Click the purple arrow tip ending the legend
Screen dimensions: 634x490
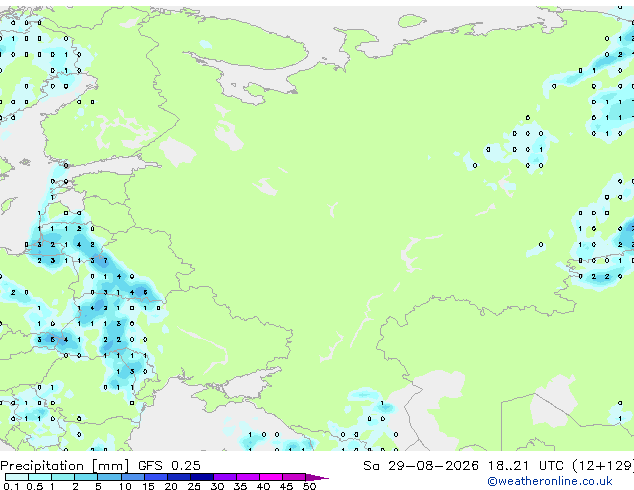point(317,477)
